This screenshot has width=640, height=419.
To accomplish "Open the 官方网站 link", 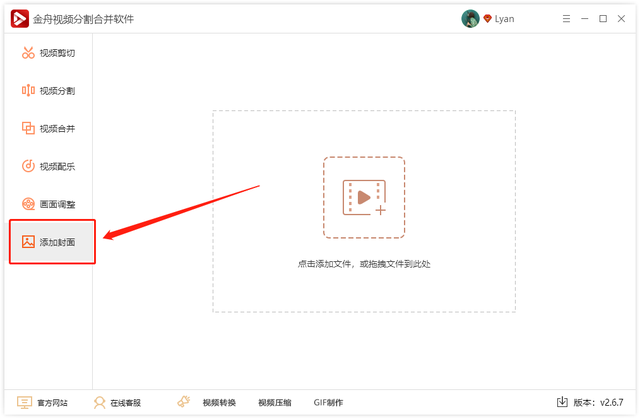I will tap(52, 403).
